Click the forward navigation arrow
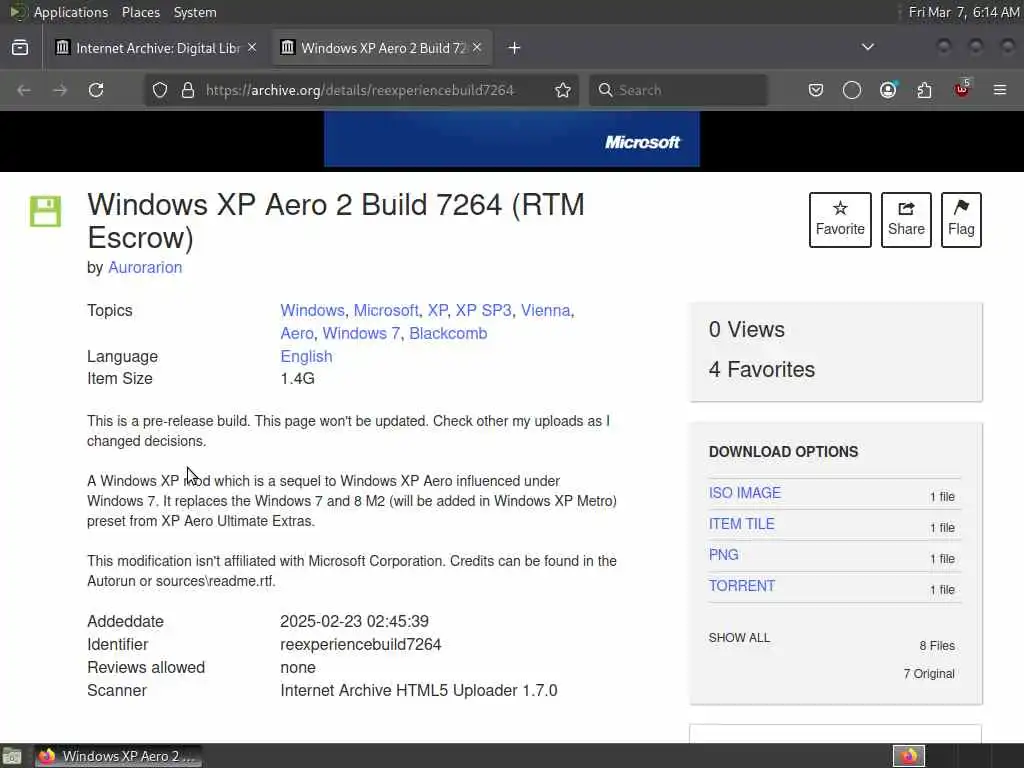 [x=60, y=90]
